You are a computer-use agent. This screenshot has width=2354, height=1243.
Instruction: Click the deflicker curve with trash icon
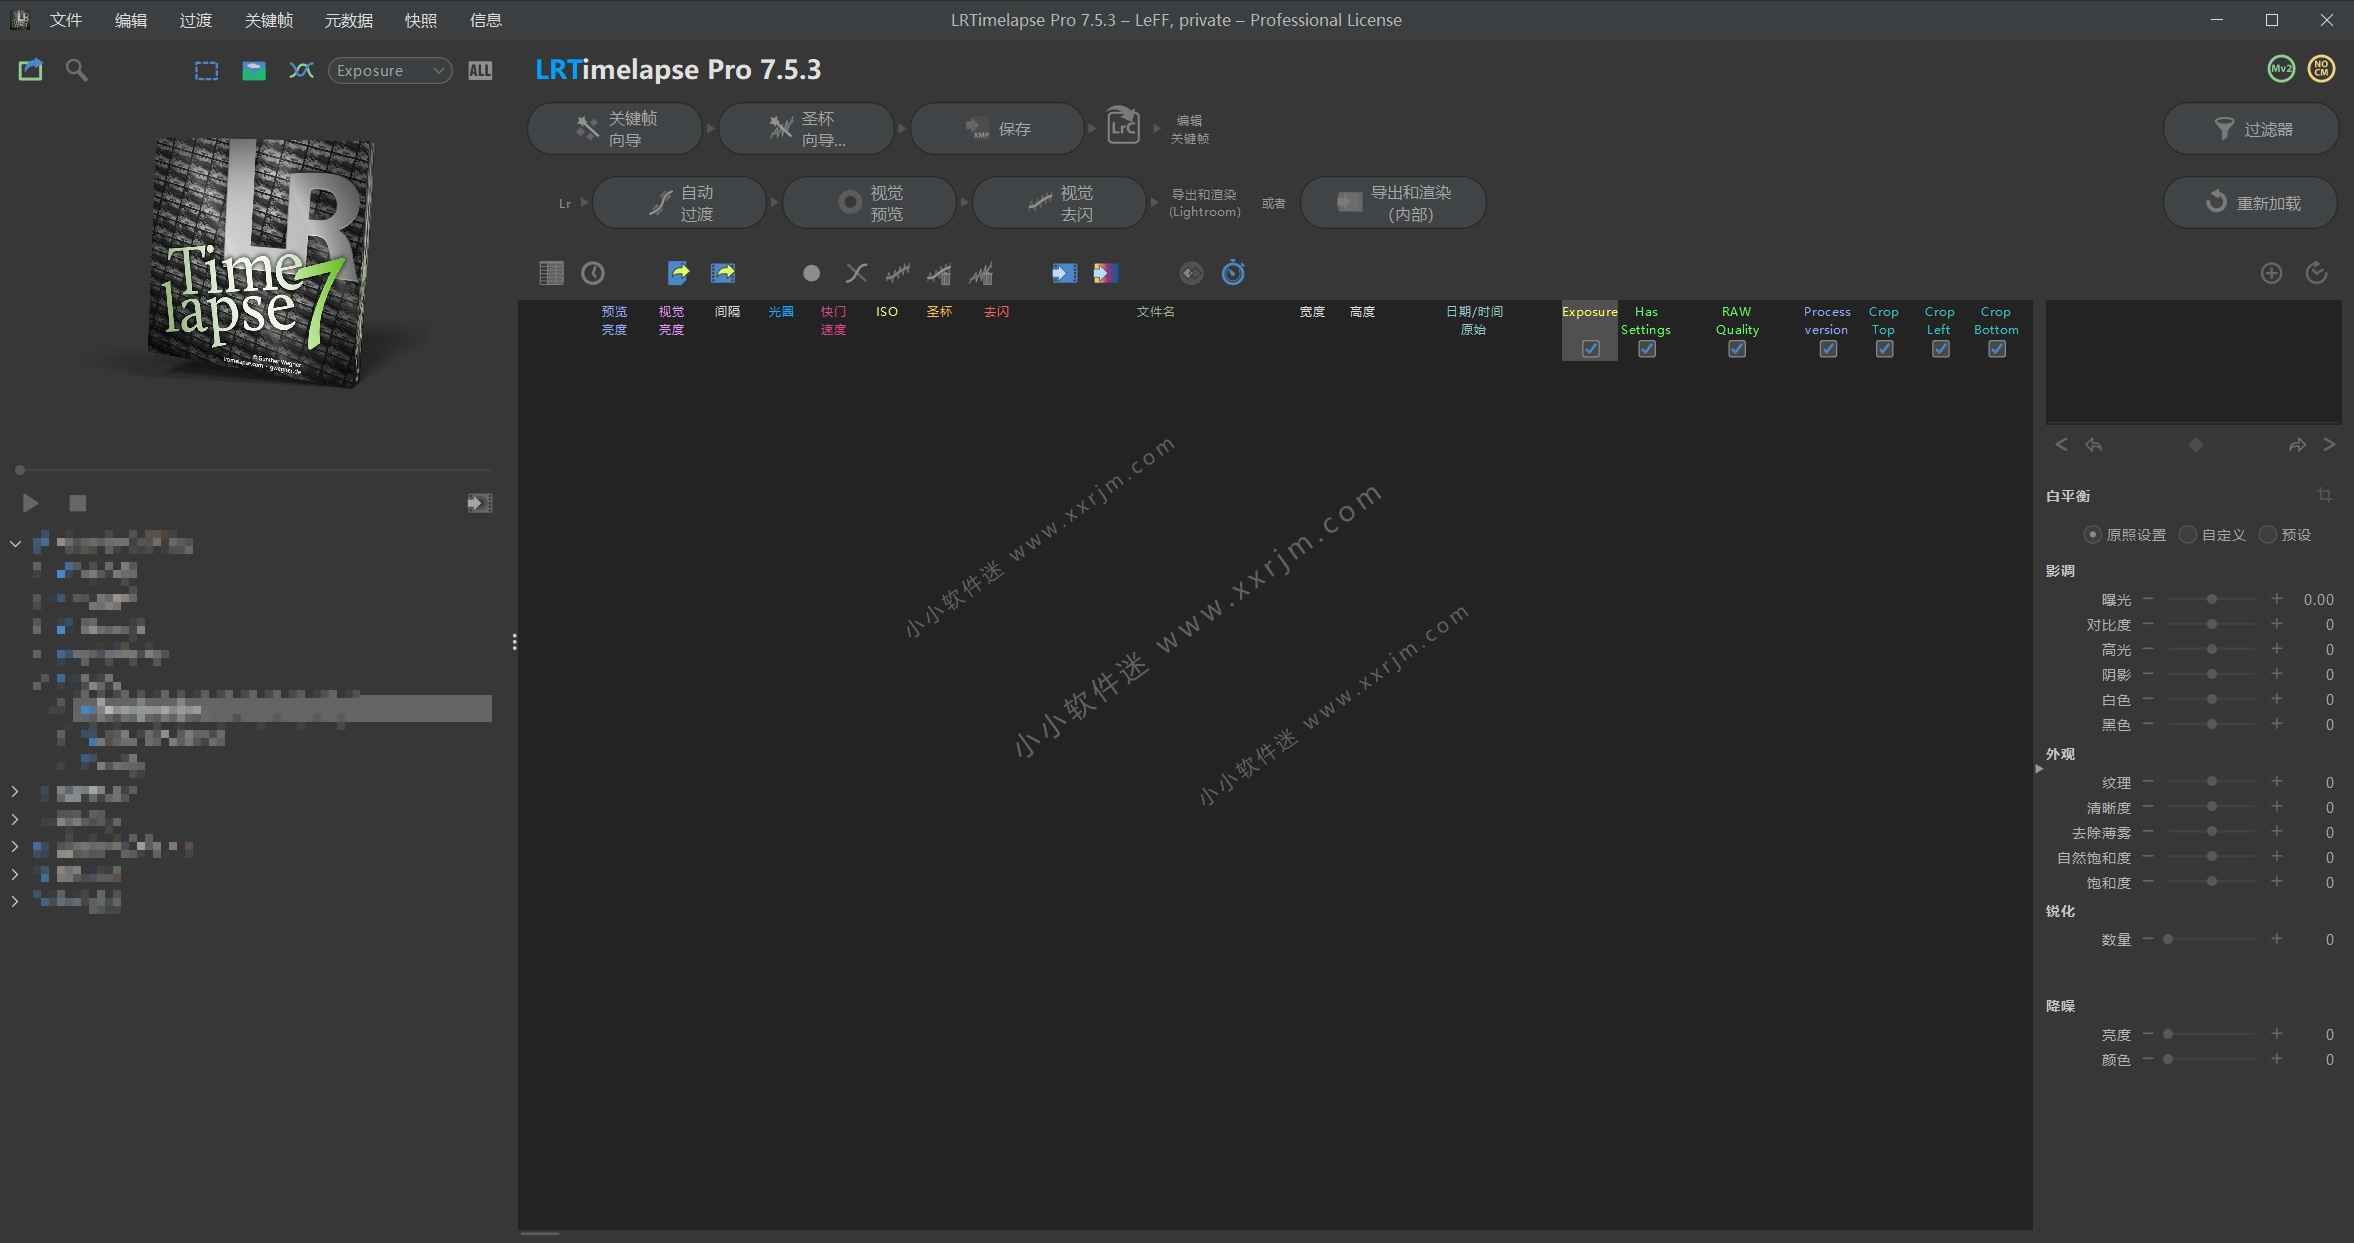(x=939, y=272)
